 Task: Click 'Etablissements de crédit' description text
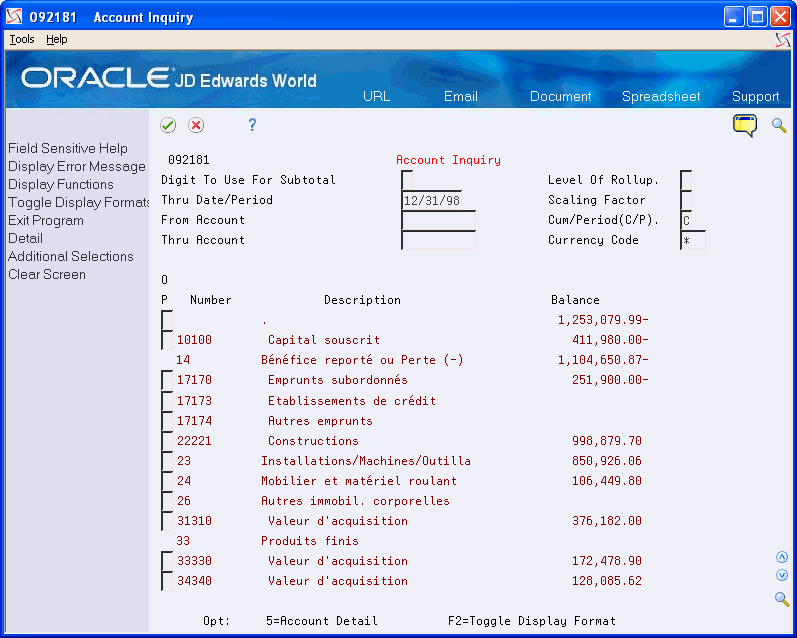coord(352,401)
